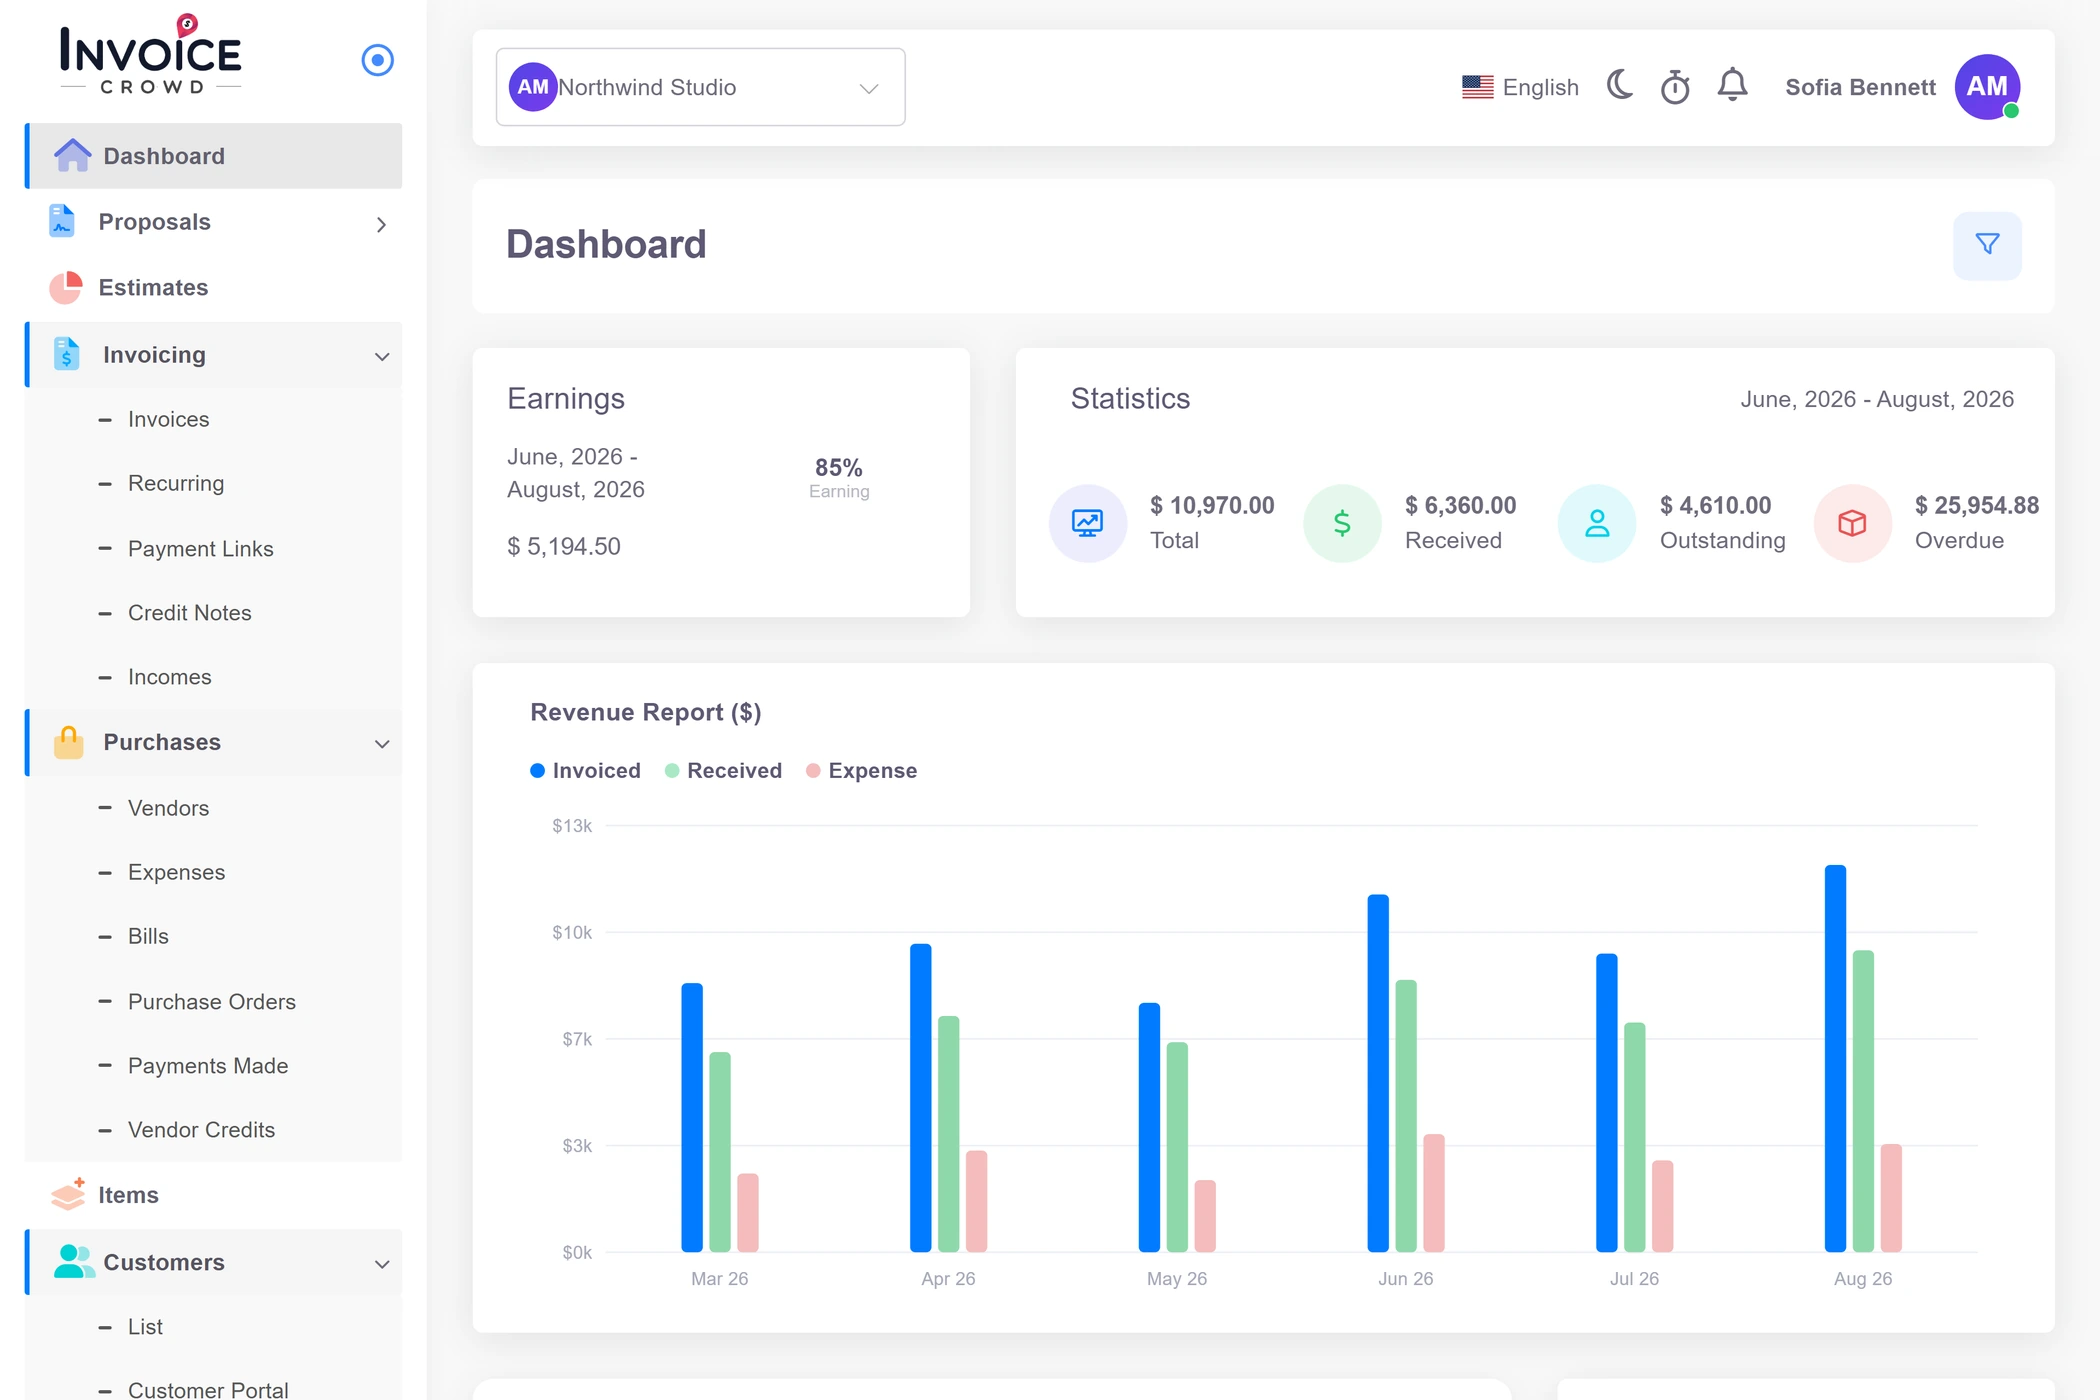This screenshot has height=1400, width=2100.
Task: Toggle Expense series in chart legend
Action: (861, 770)
